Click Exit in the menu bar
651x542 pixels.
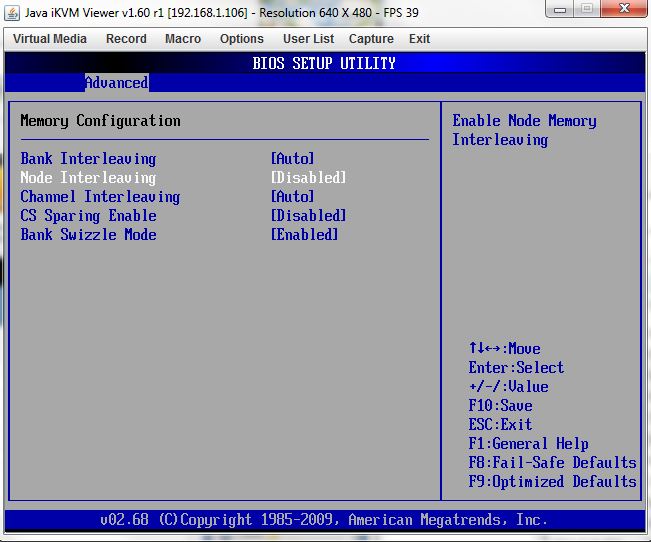[420, 39]
